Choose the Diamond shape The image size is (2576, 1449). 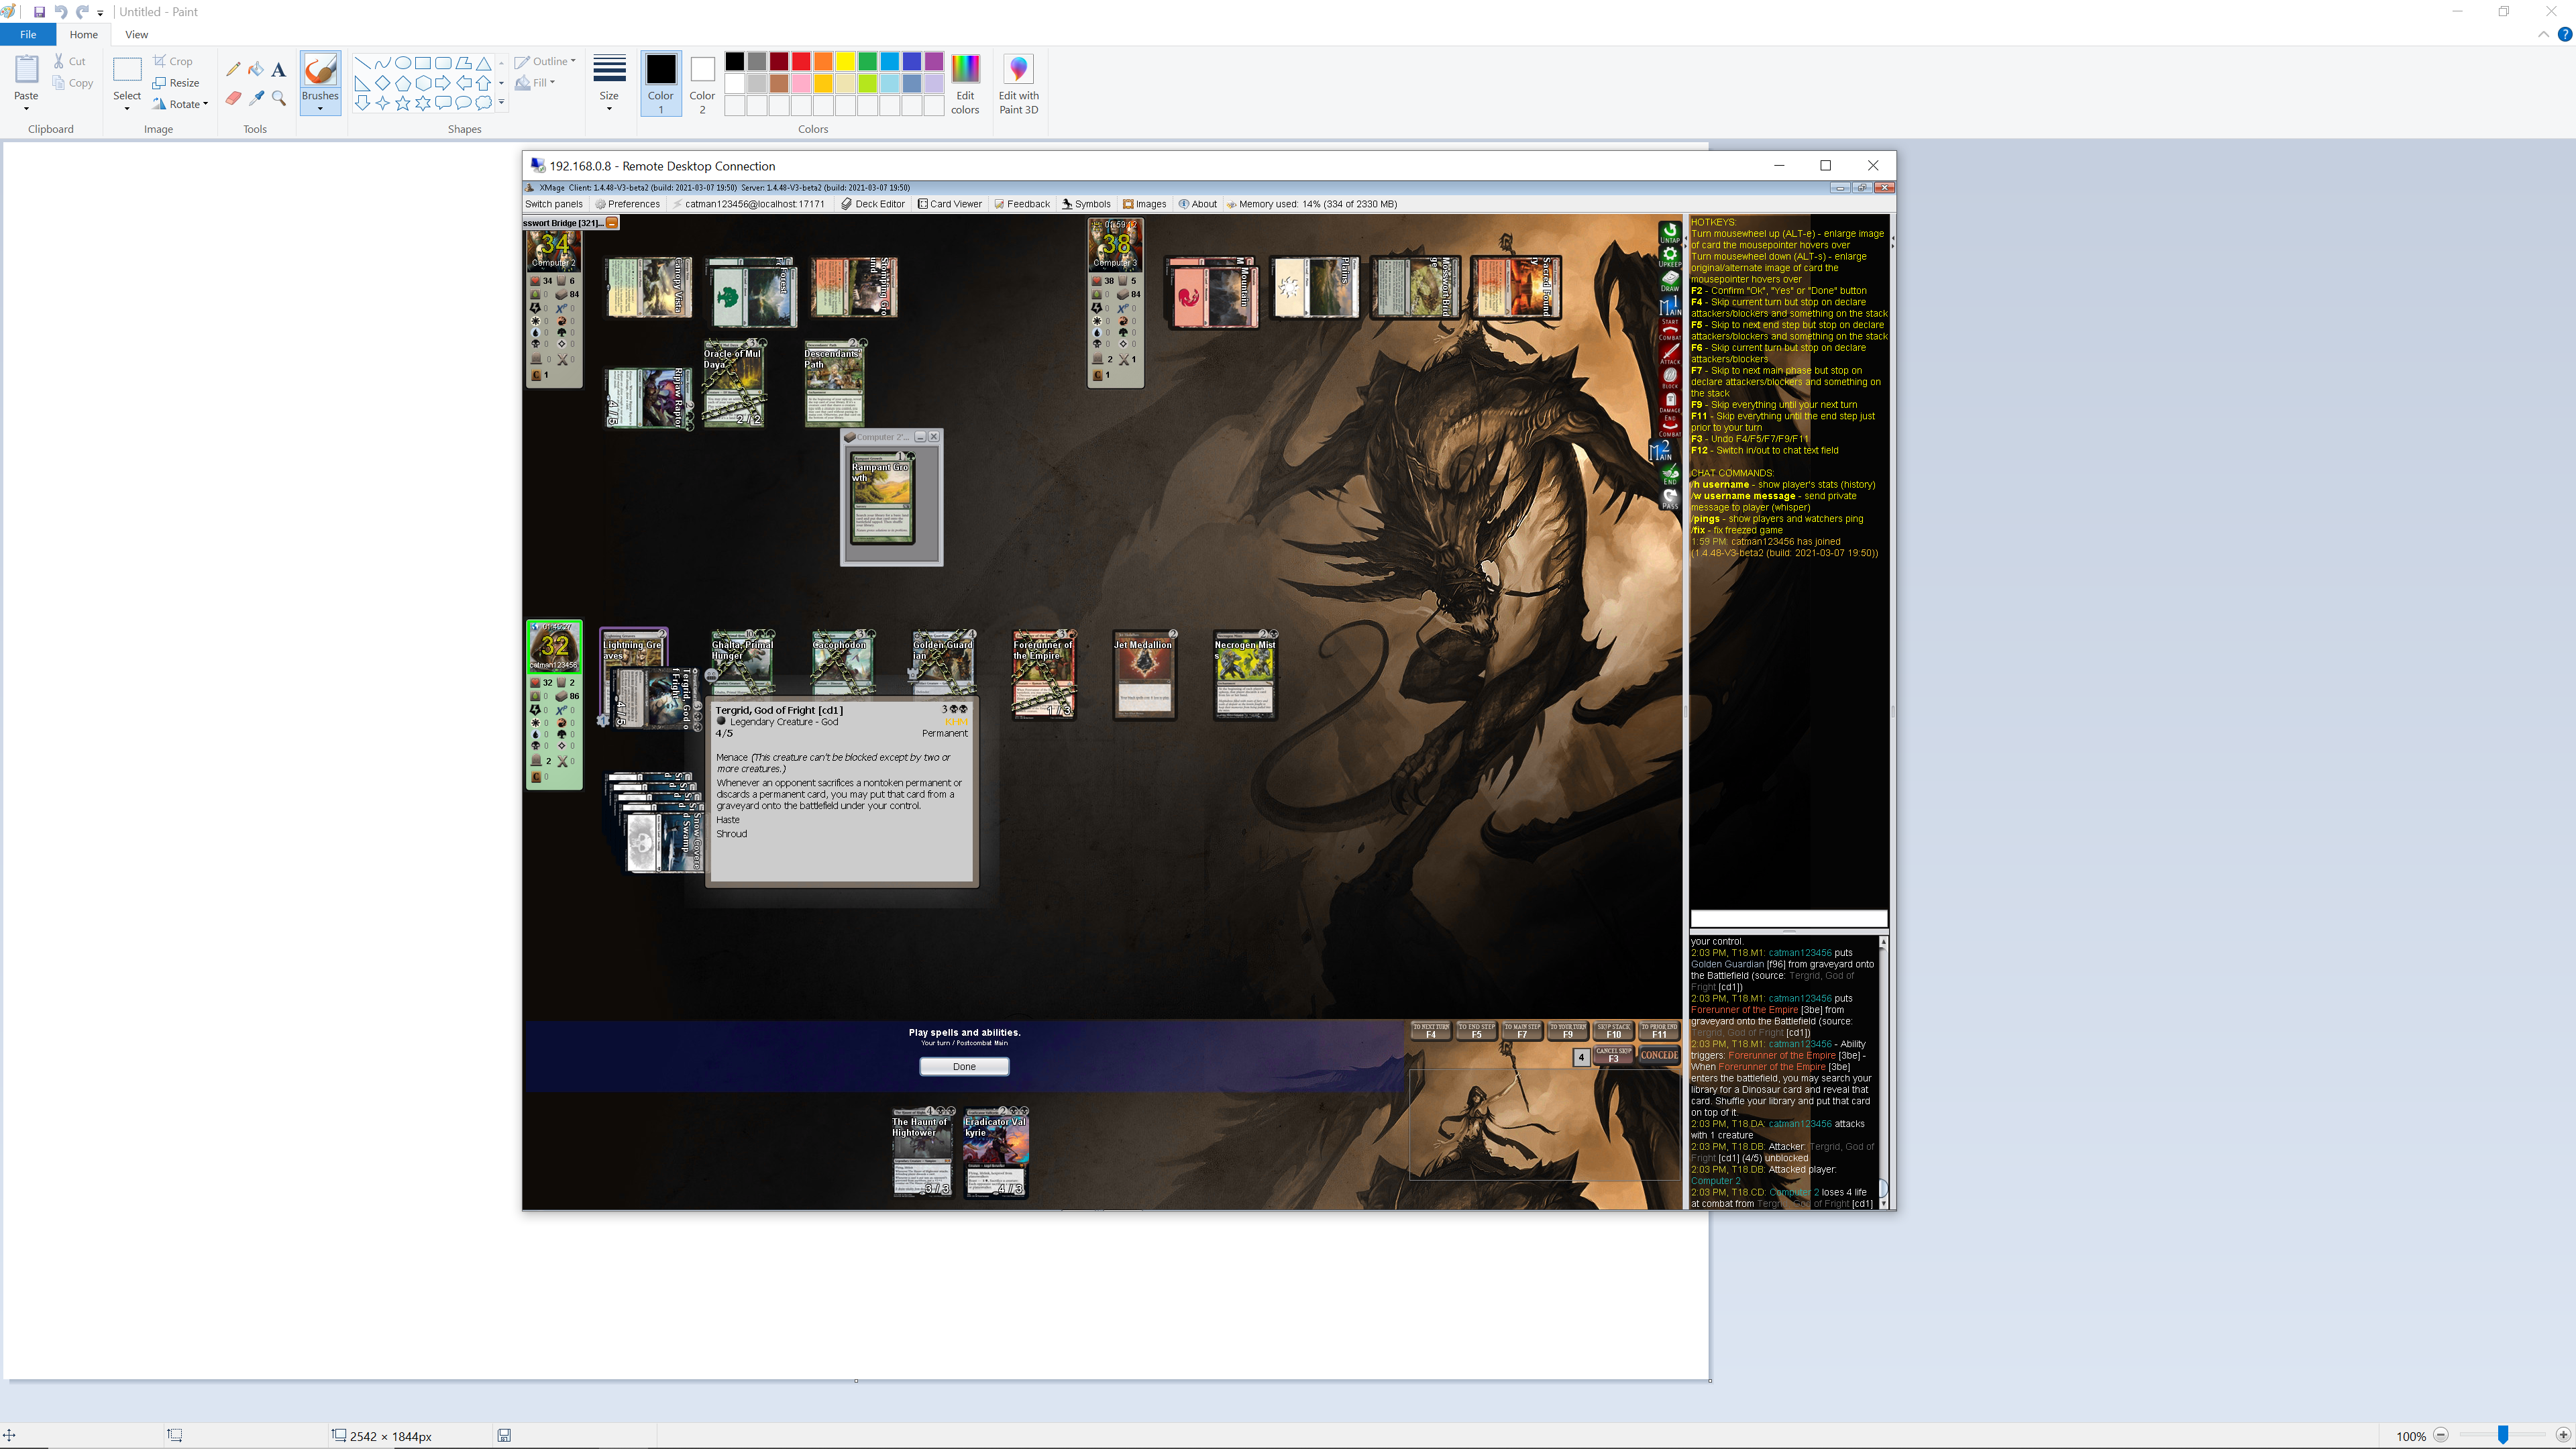382,83
